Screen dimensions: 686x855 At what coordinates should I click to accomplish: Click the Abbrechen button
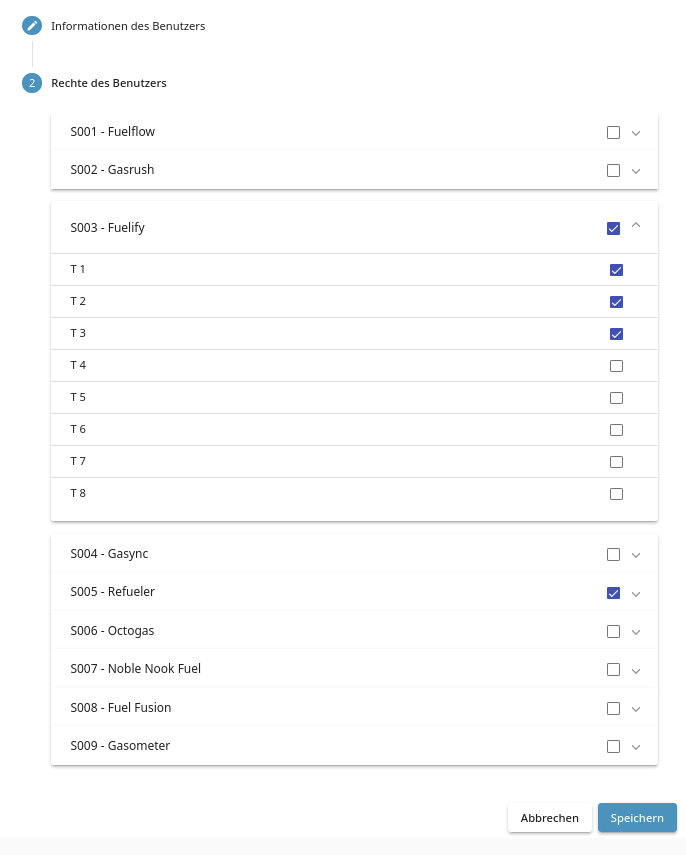click(x=549, y=818)
